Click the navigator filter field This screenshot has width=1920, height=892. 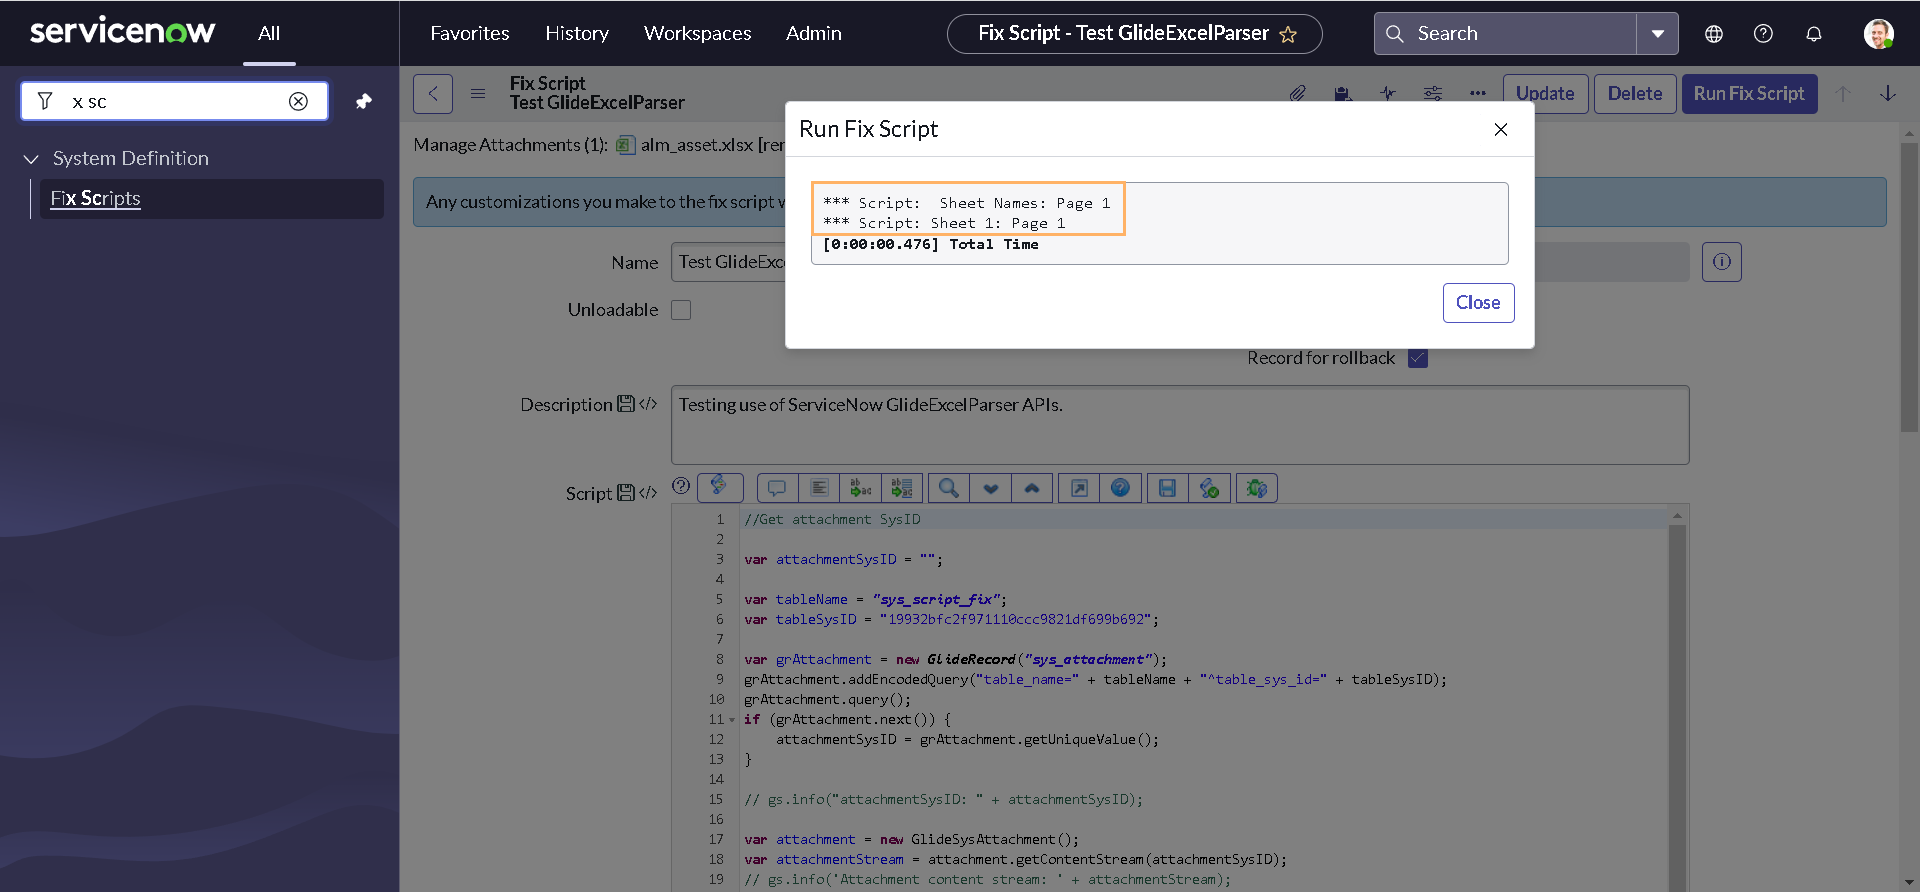pyautogui.click(x=174, y=101)
